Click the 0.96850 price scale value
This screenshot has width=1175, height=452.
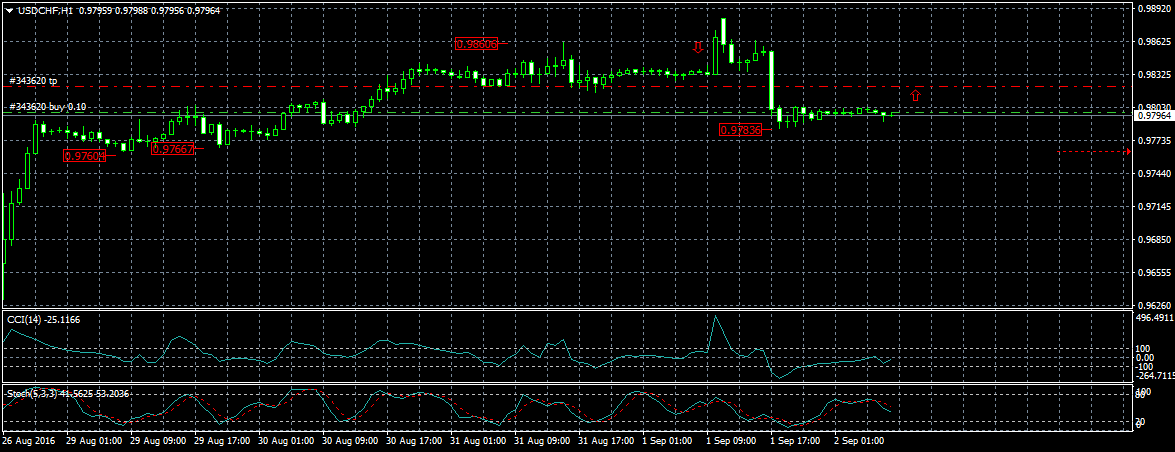[1154, 240]
